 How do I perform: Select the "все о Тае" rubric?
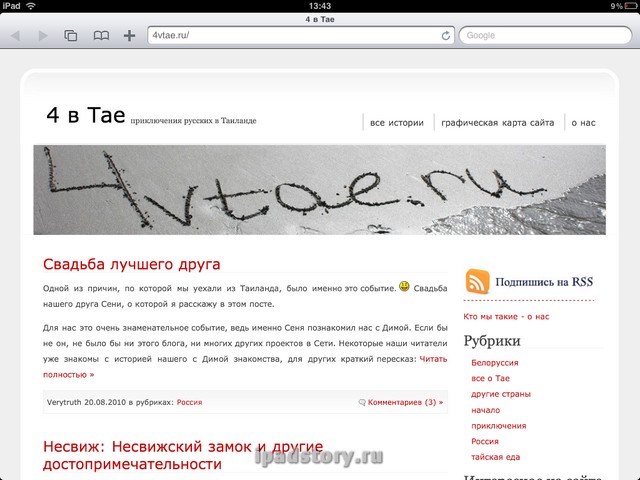pos(490,379)
